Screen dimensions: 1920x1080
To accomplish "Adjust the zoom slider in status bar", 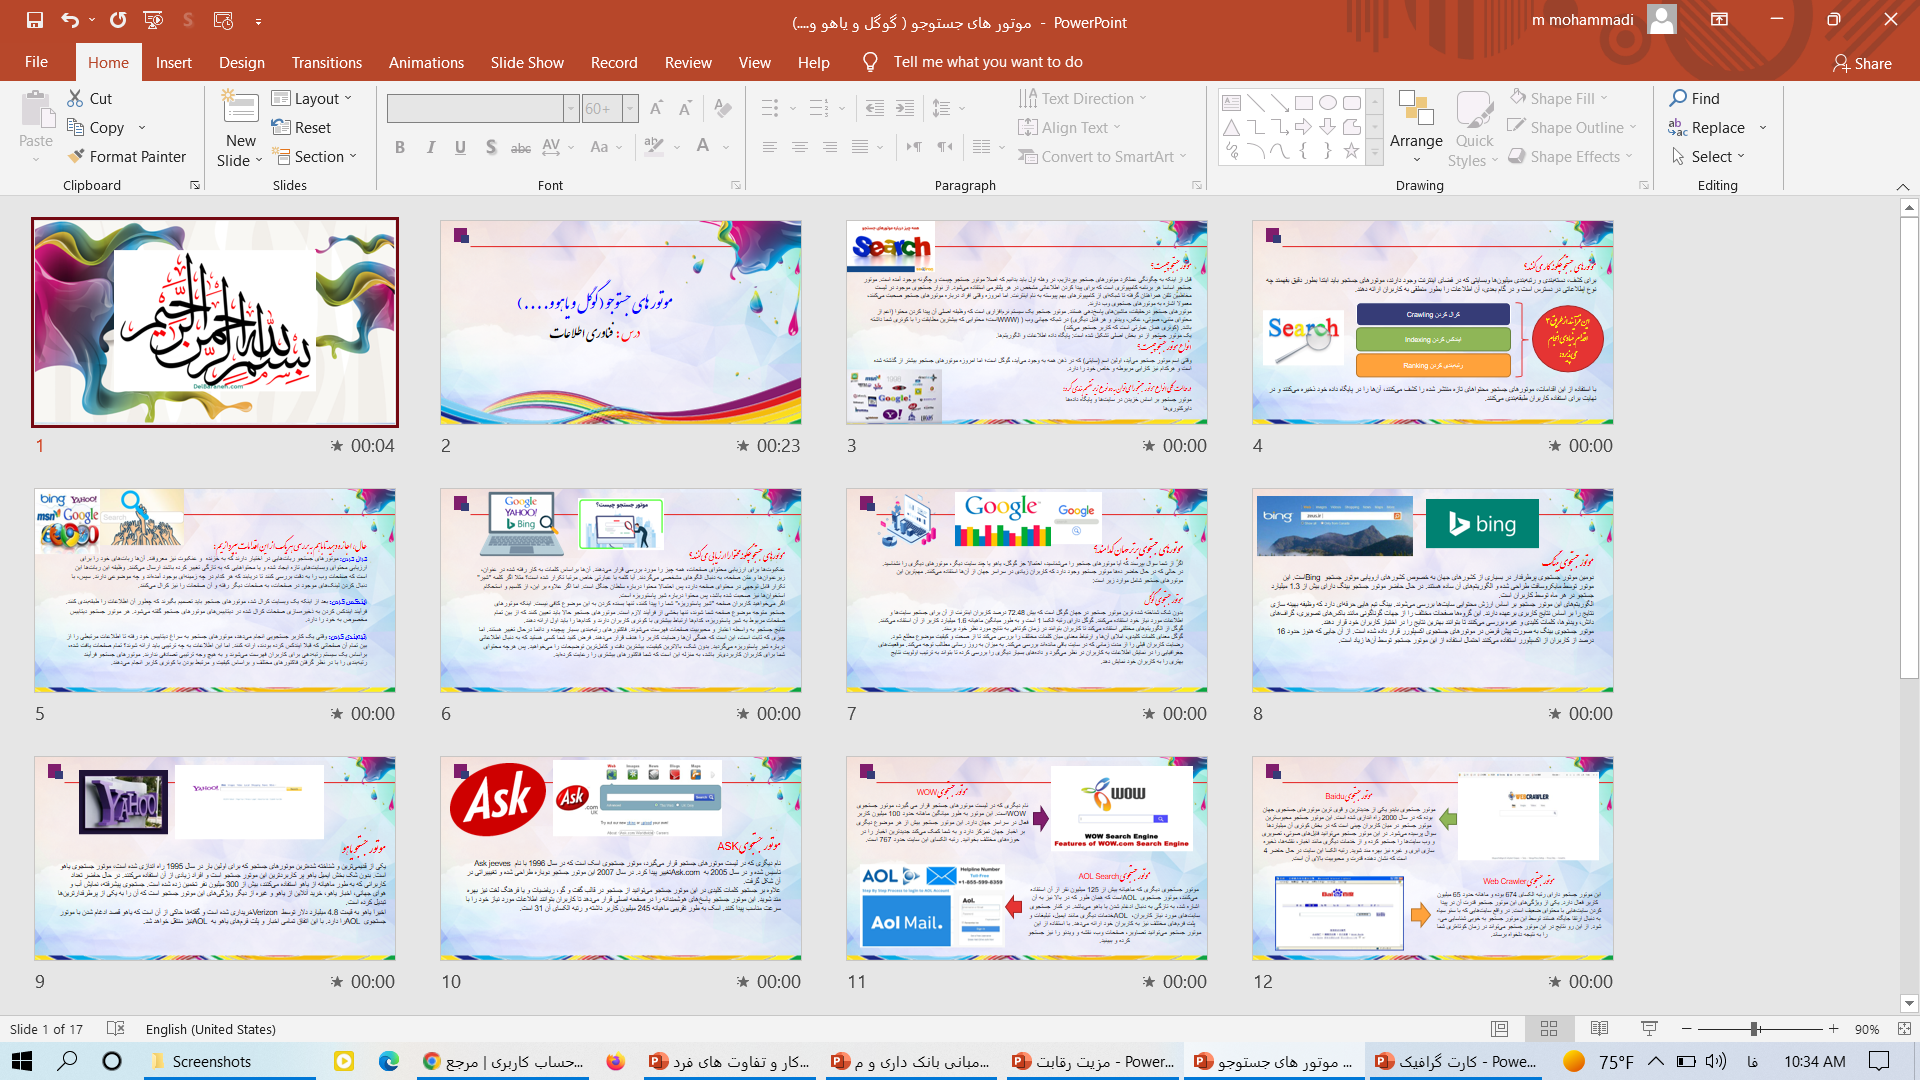I will [1754, 1029].
